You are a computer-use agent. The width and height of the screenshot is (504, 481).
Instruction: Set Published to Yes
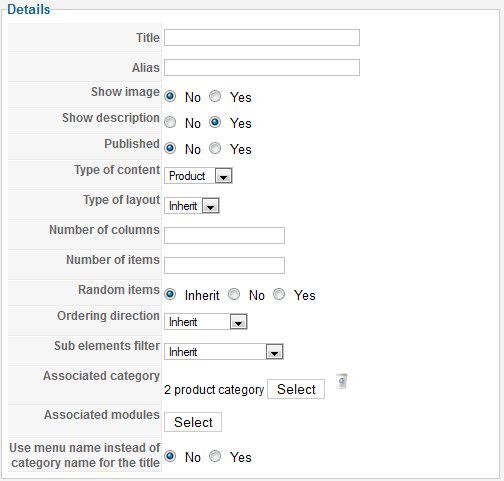coord(215,148)
